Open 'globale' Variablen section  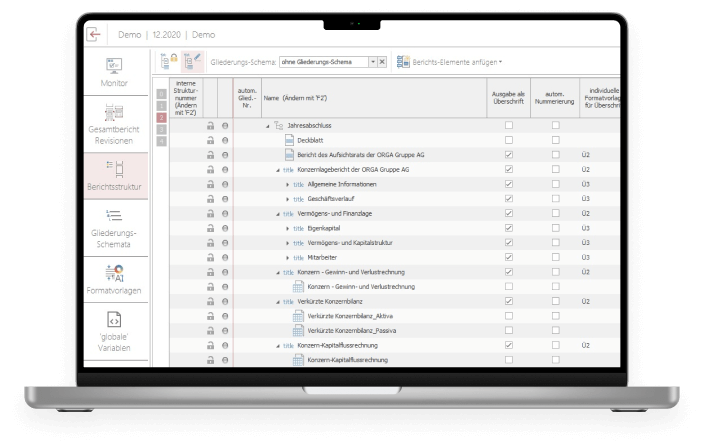[114, 331]
